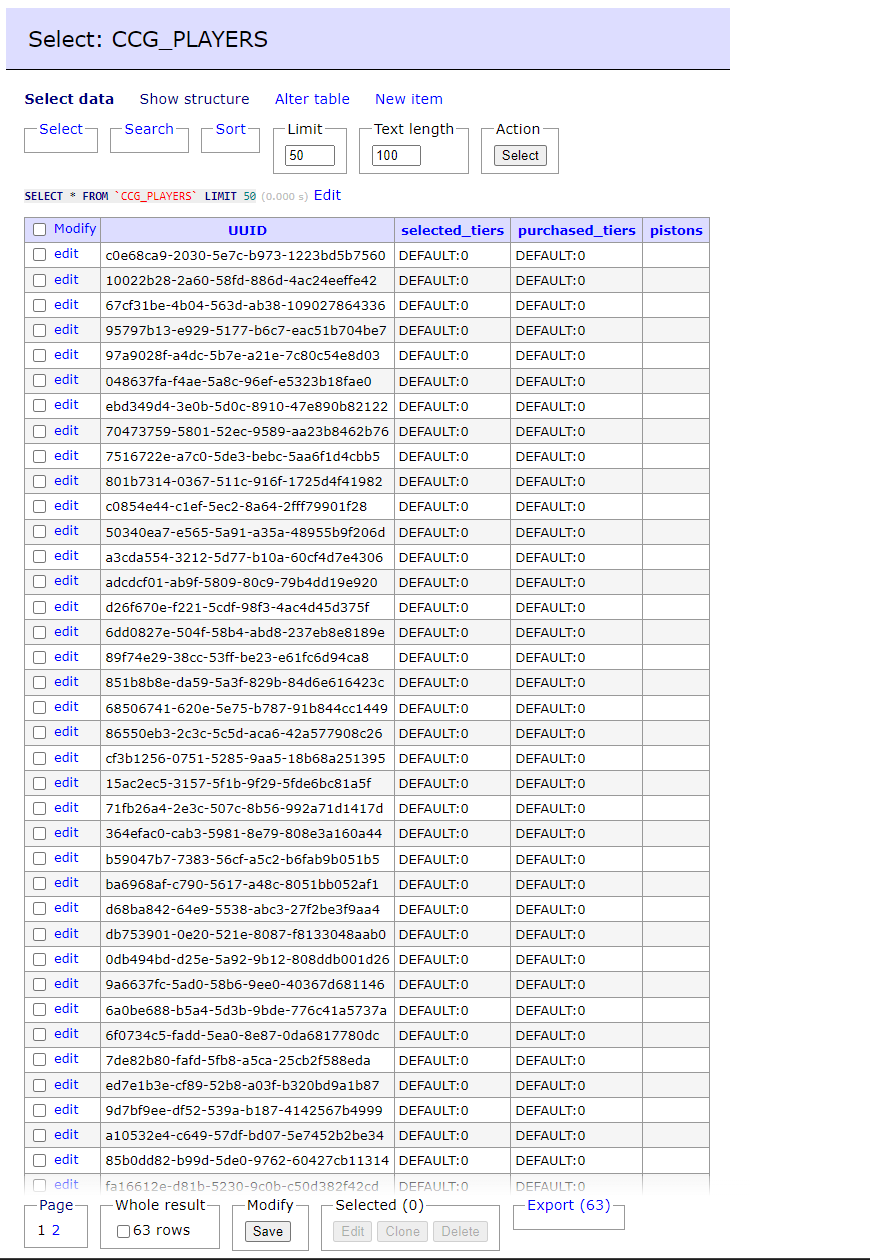Viewport: 870px width, 1260px height.
Task: Click UUID 6dd0827e-504f-58b4-abd8-237eb8e8189e
Action: pyautogui.click(x=245, y=632)
